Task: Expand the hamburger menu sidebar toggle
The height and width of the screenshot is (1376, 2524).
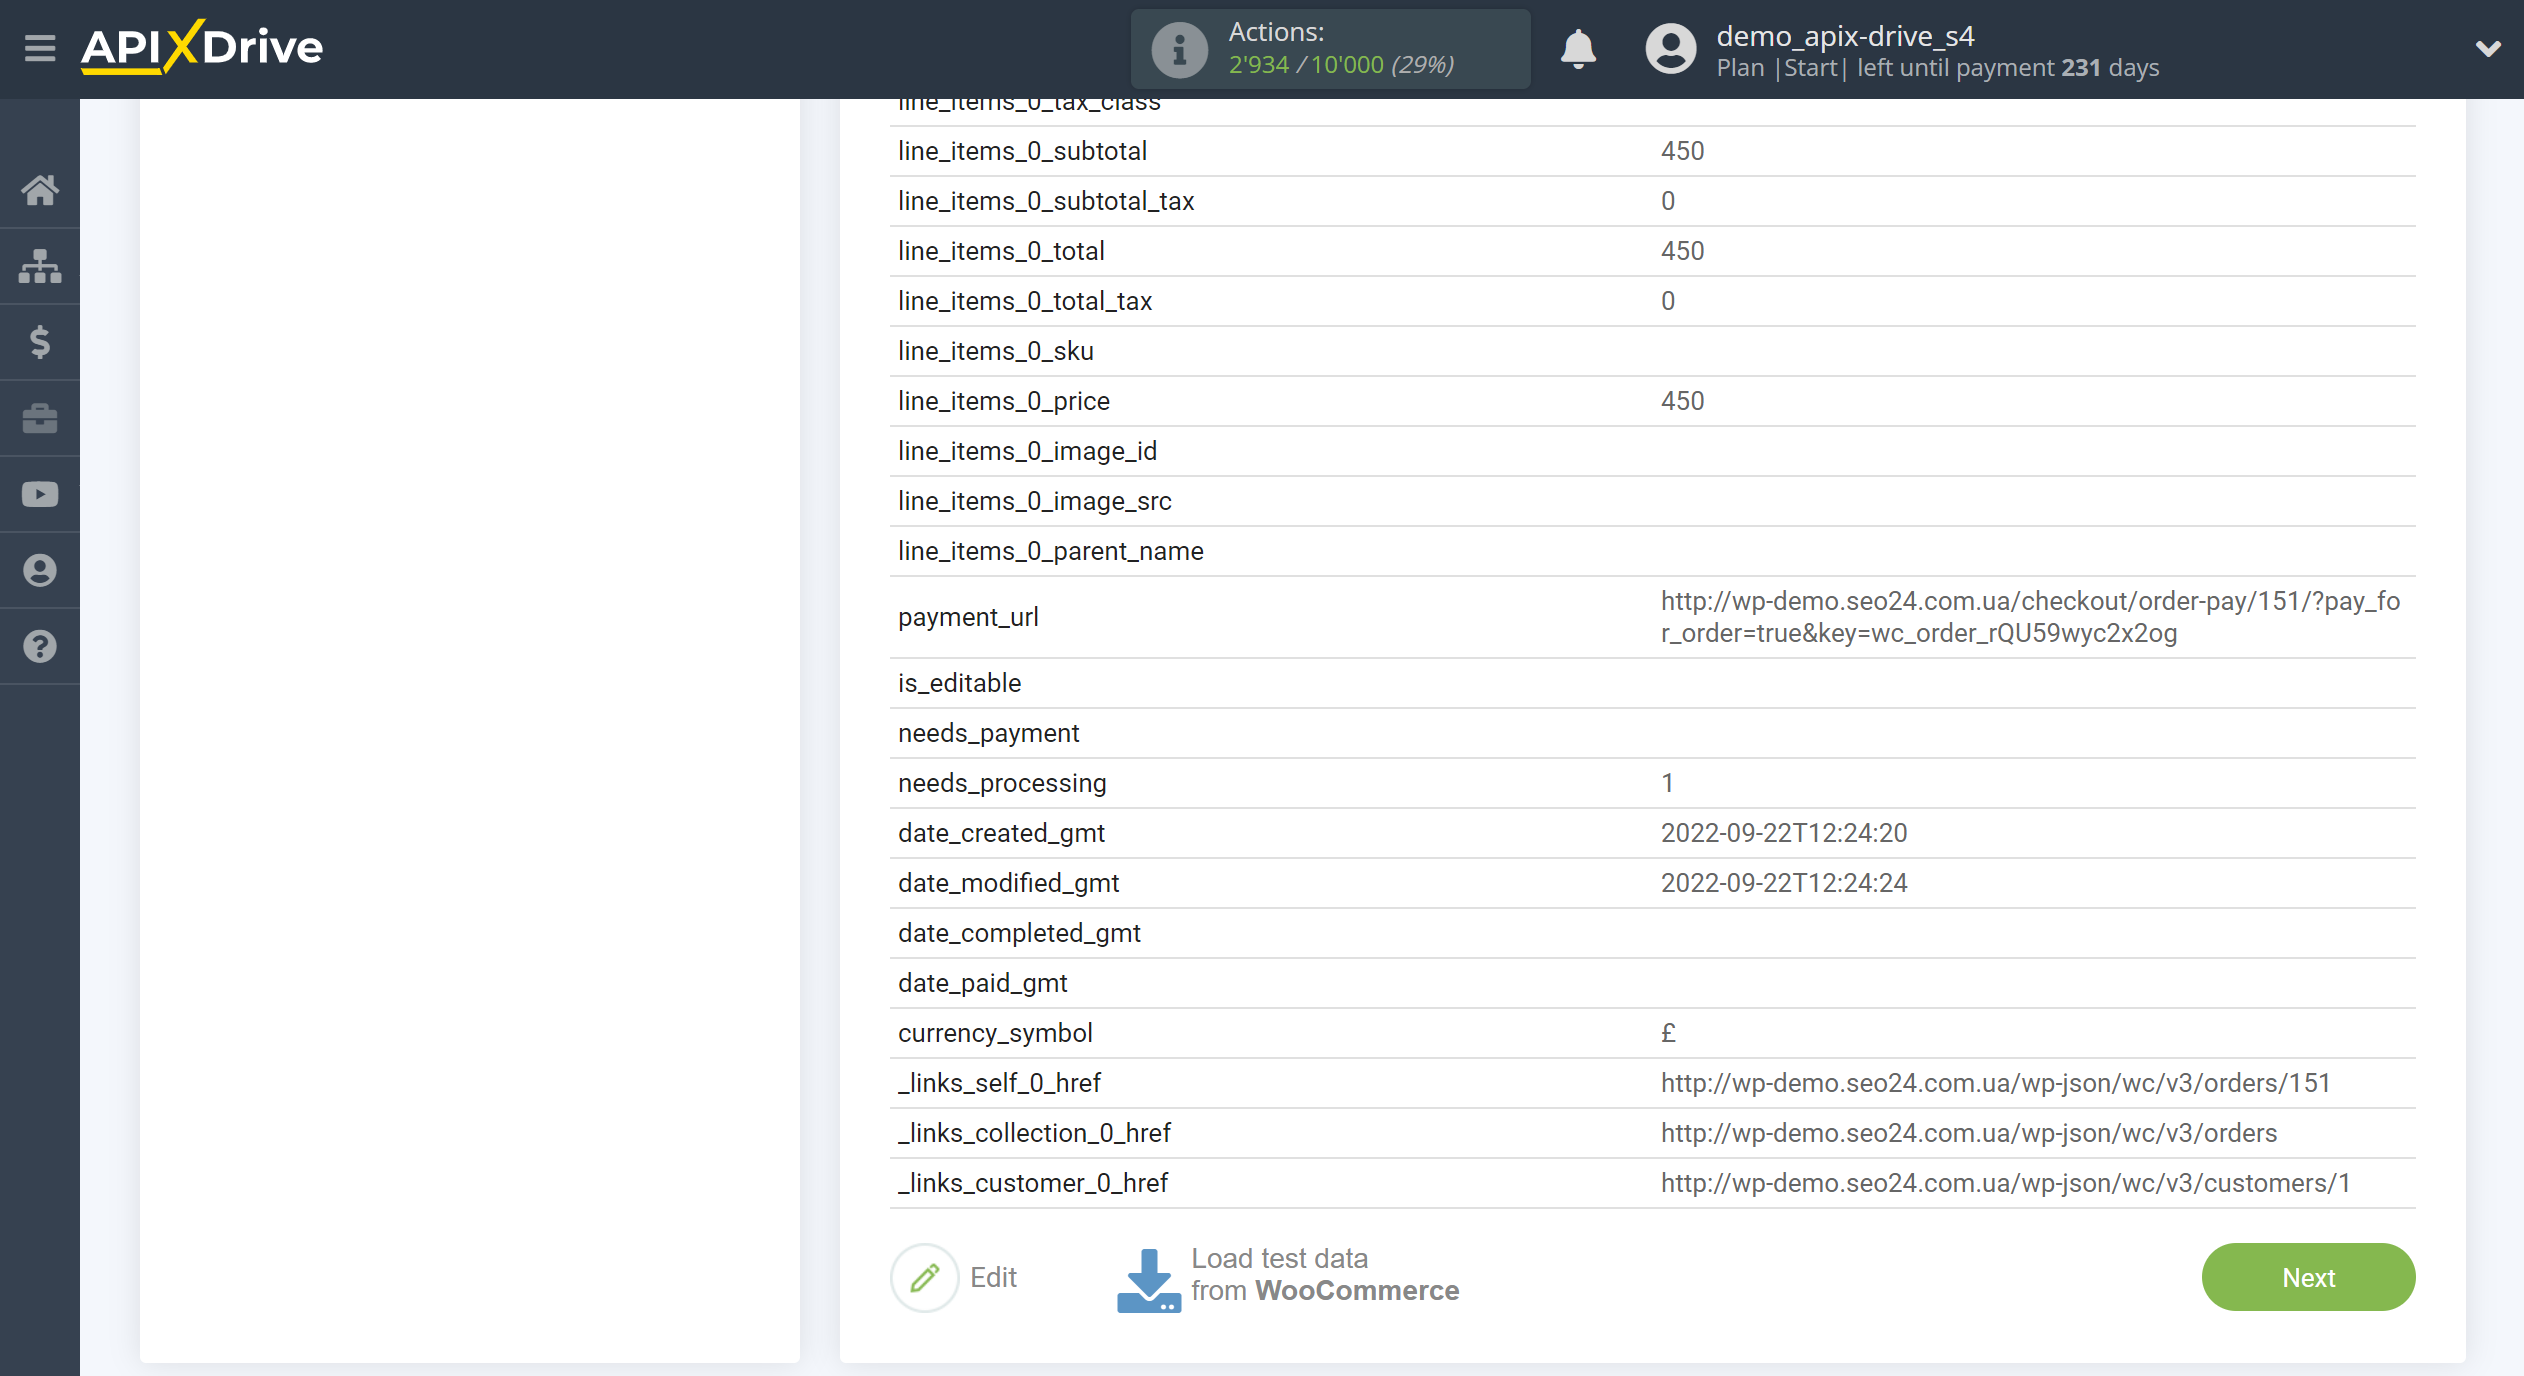Action: pos(39,47)
